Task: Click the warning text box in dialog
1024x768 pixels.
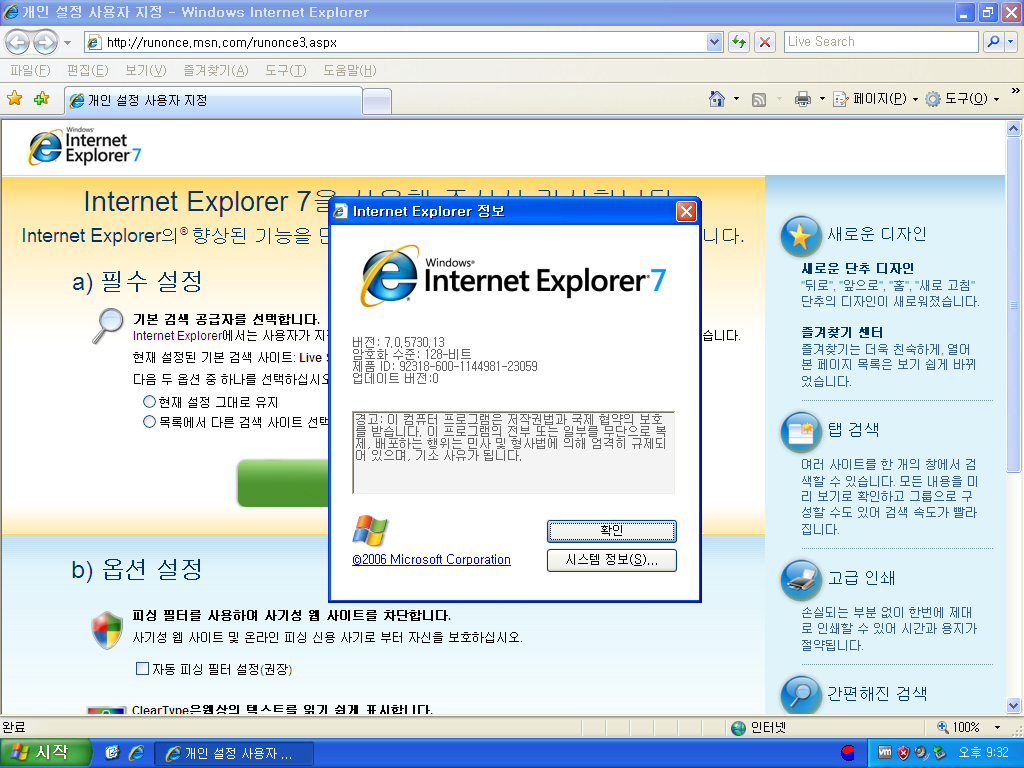Action: point(513,452)
